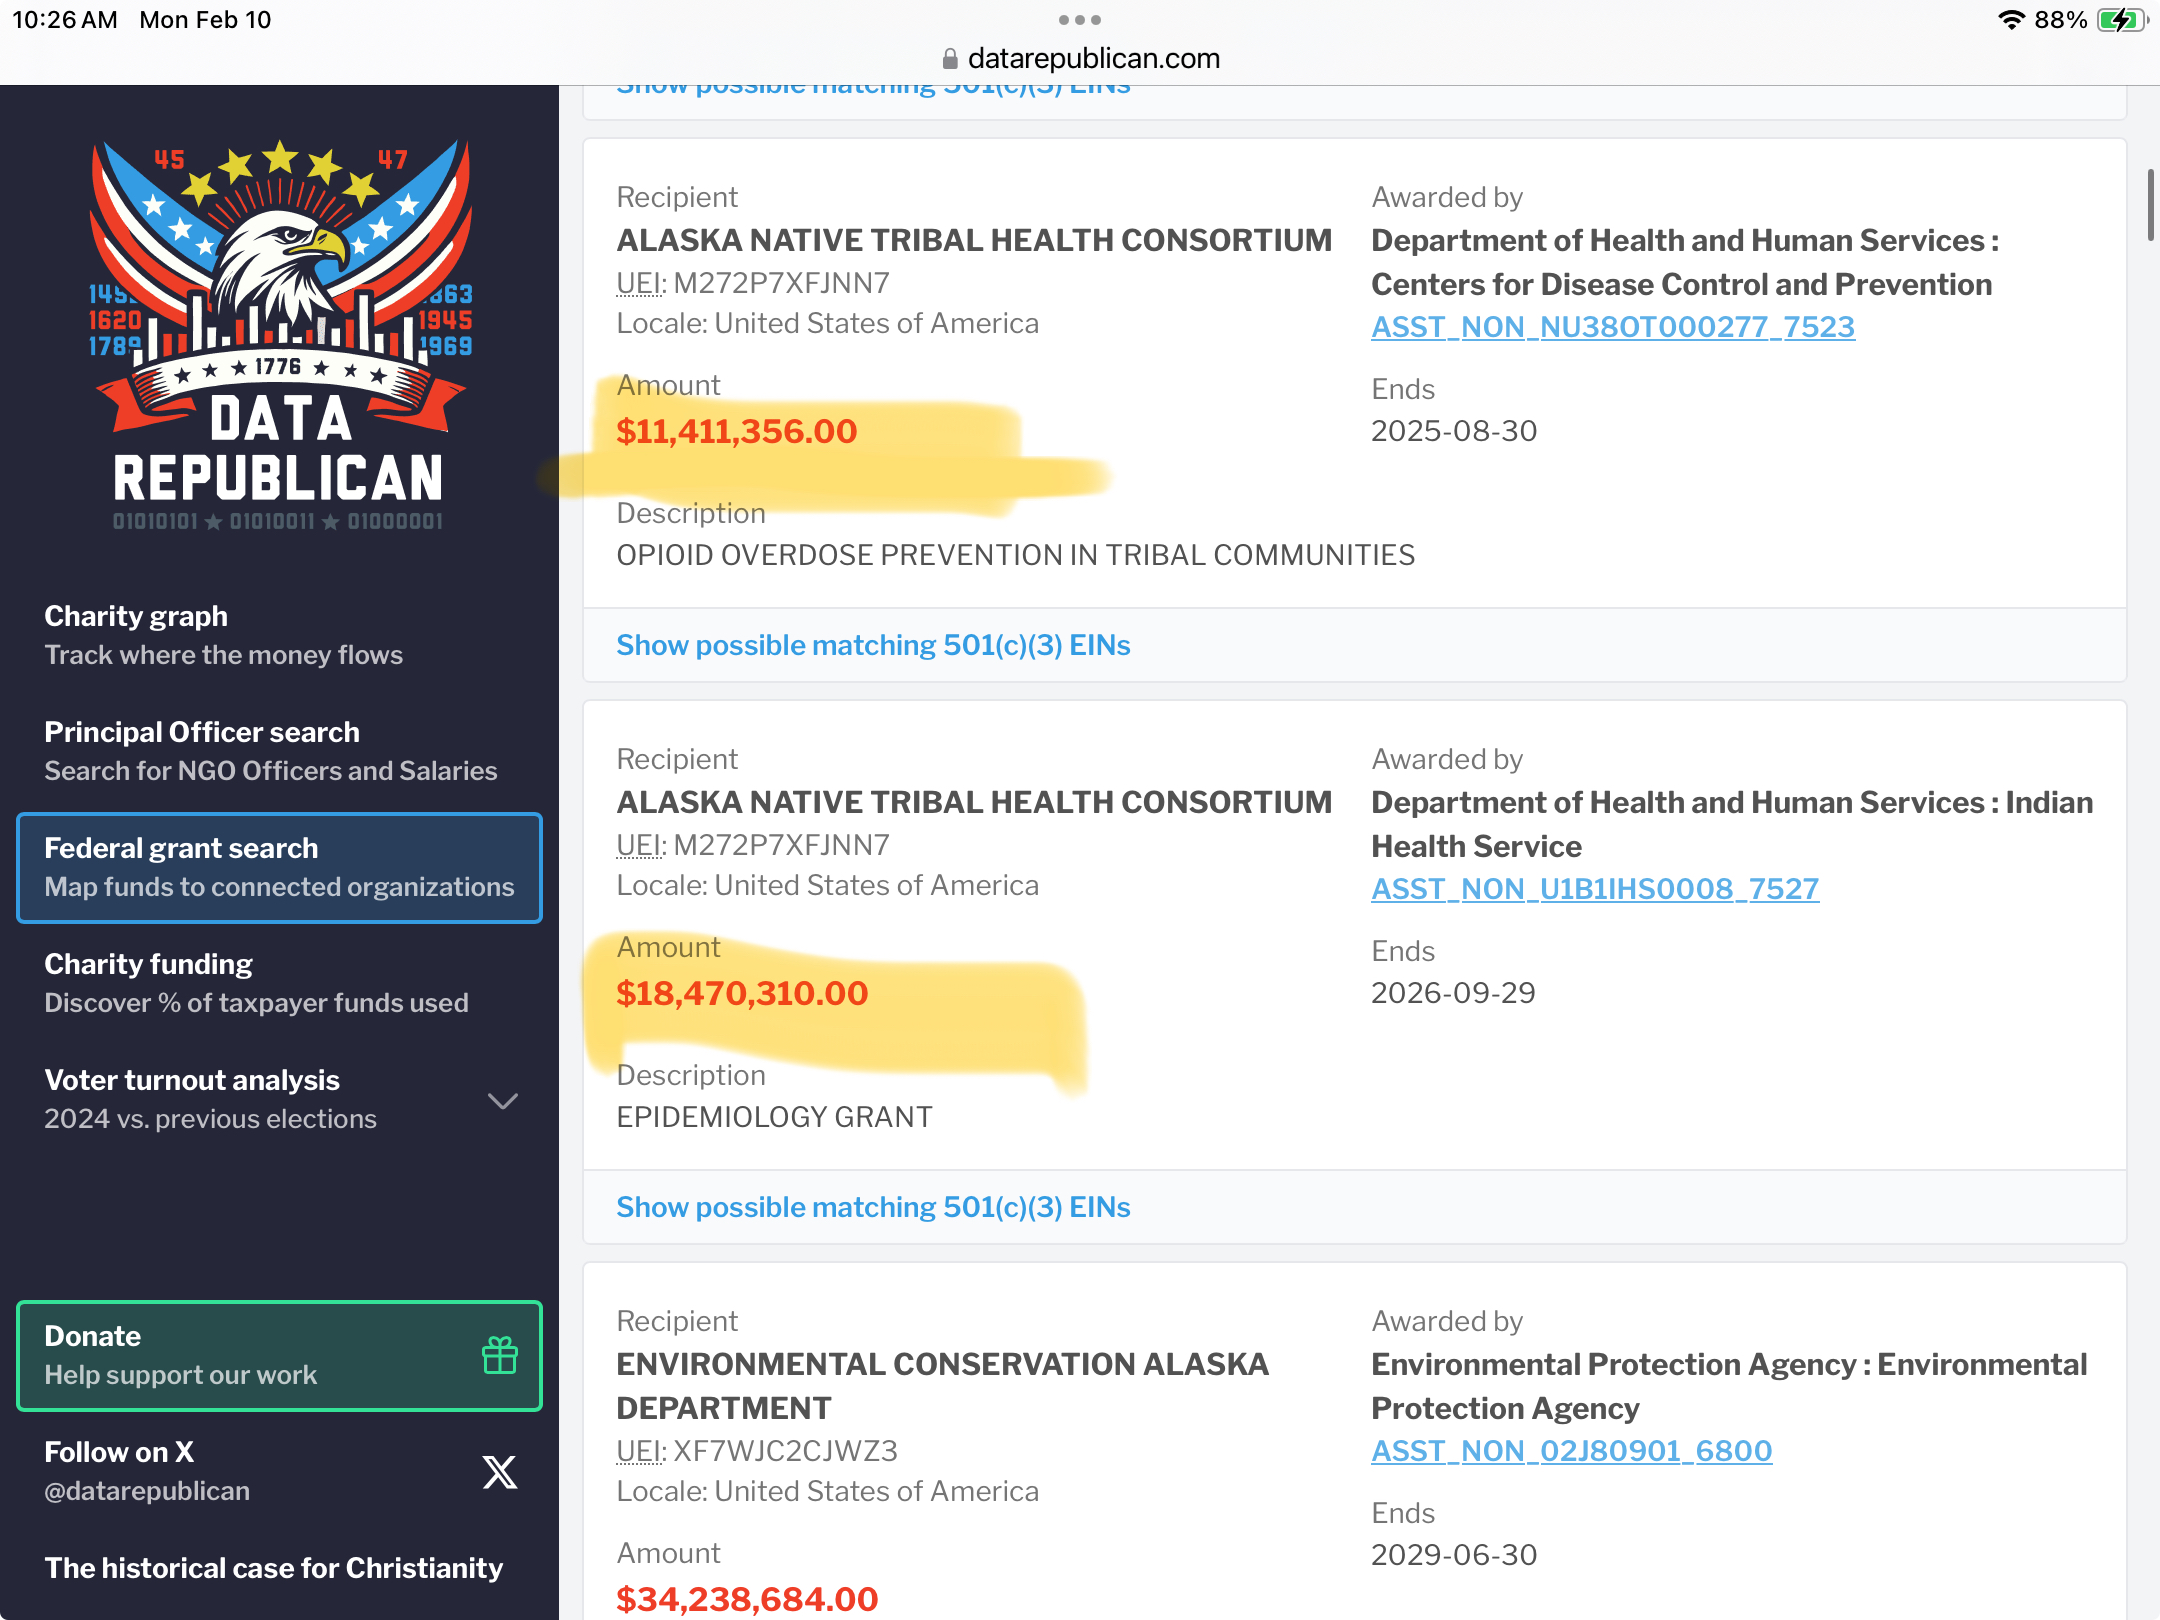Viewport: 2160px width, 1620px height.
Task: Tap the X logo beside Follow on X
Action: [500, 1471]
